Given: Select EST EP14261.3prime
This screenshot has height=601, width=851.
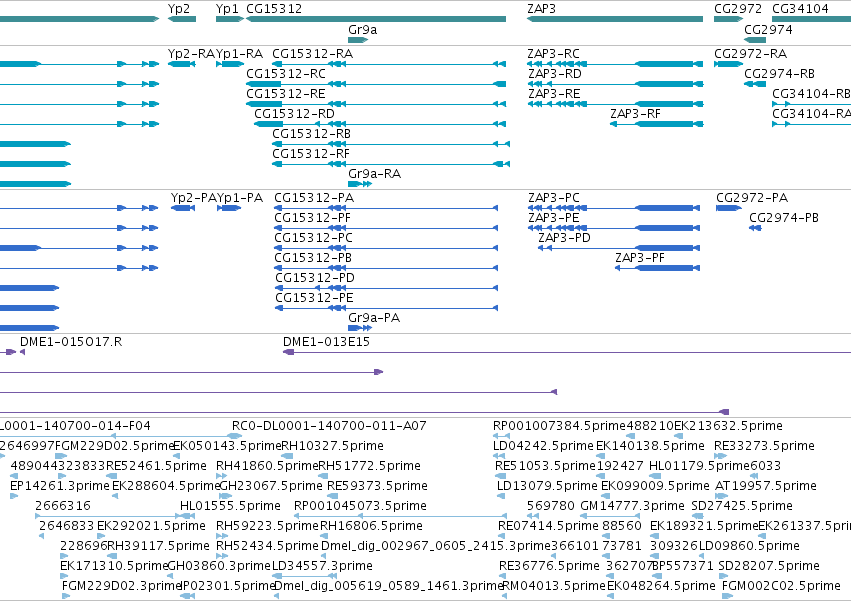Looking at the screenshot, I should pyautogui.click(x=60, y=486).
